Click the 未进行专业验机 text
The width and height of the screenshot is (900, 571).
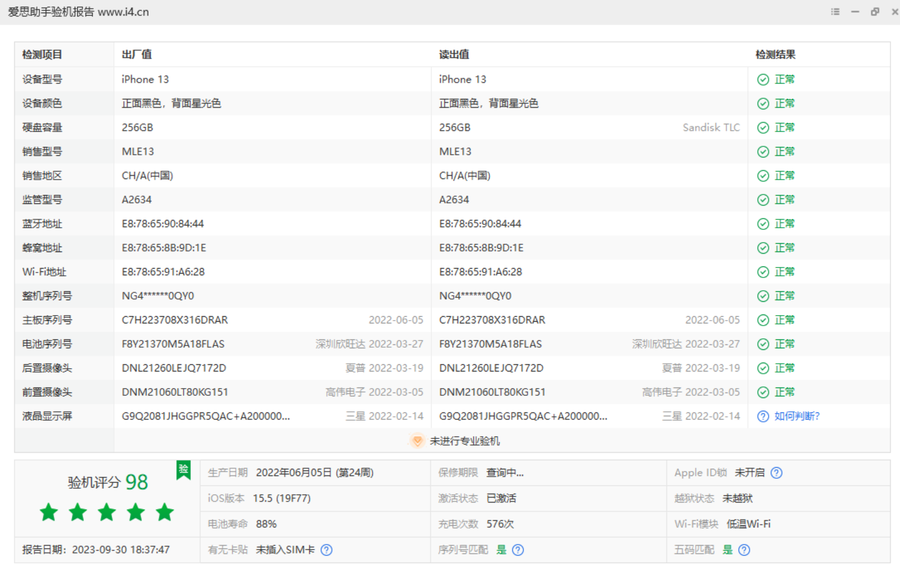(464, 441)
